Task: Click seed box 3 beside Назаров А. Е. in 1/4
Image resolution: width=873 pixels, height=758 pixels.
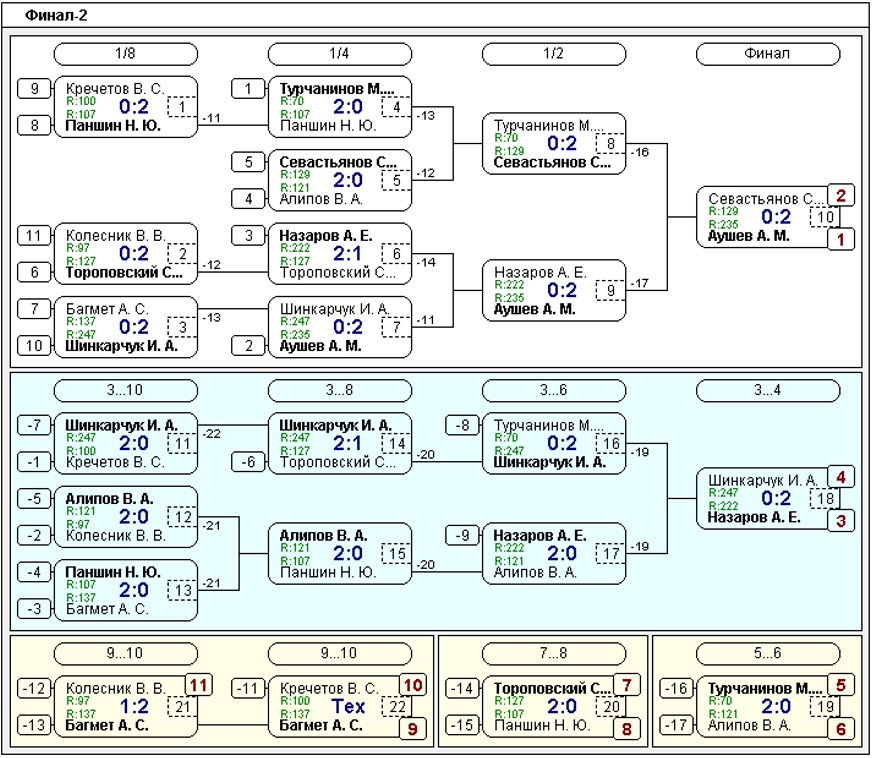Action: tap(248, 236)
